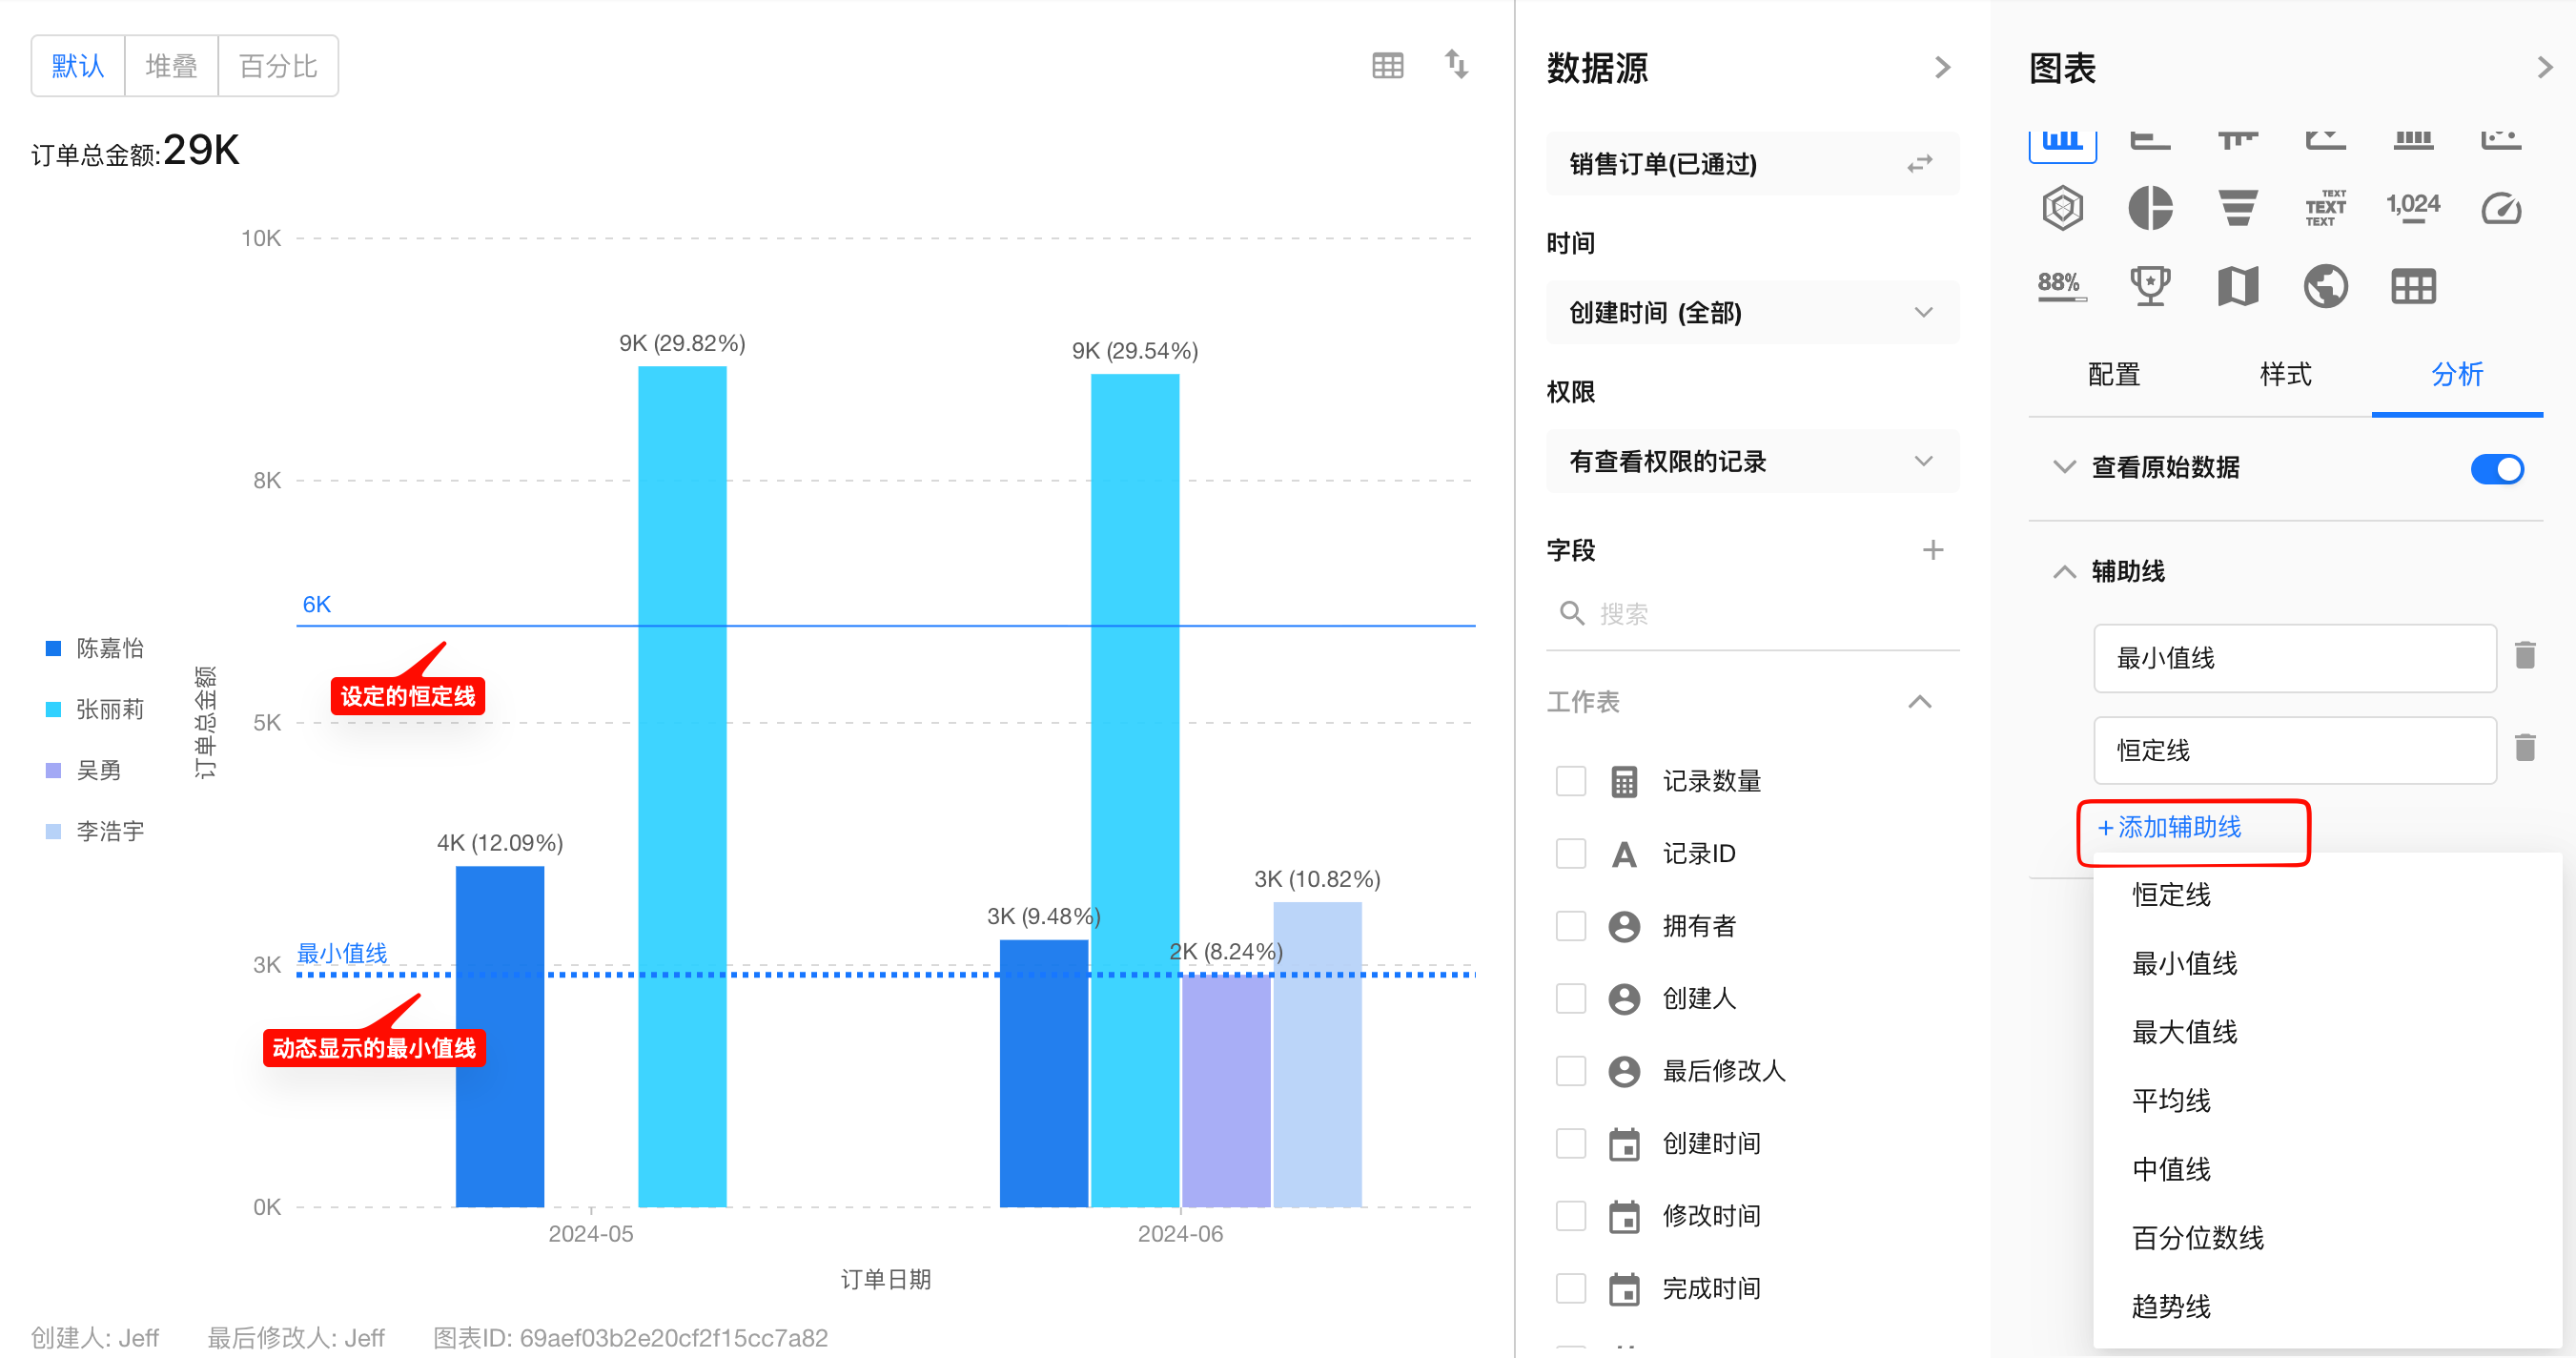Select the trophy ranking chart icon

(2149, 287)
